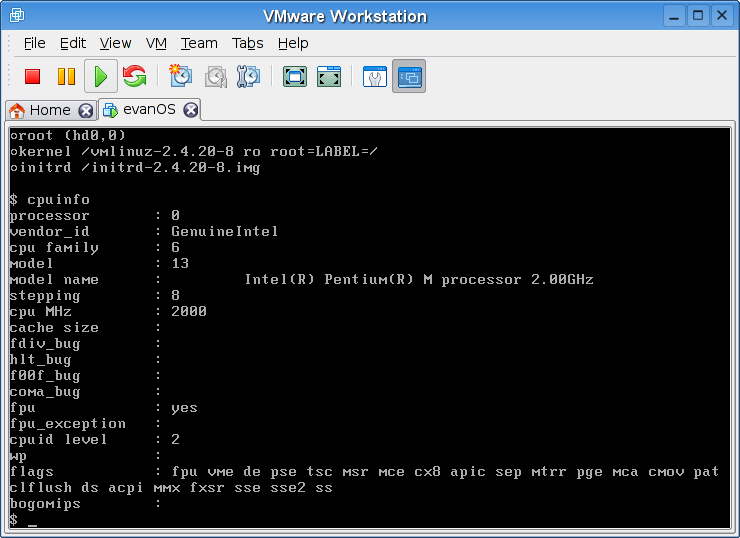Open the File menu
The image size is (740, 538).
click(x=34, y=43)
